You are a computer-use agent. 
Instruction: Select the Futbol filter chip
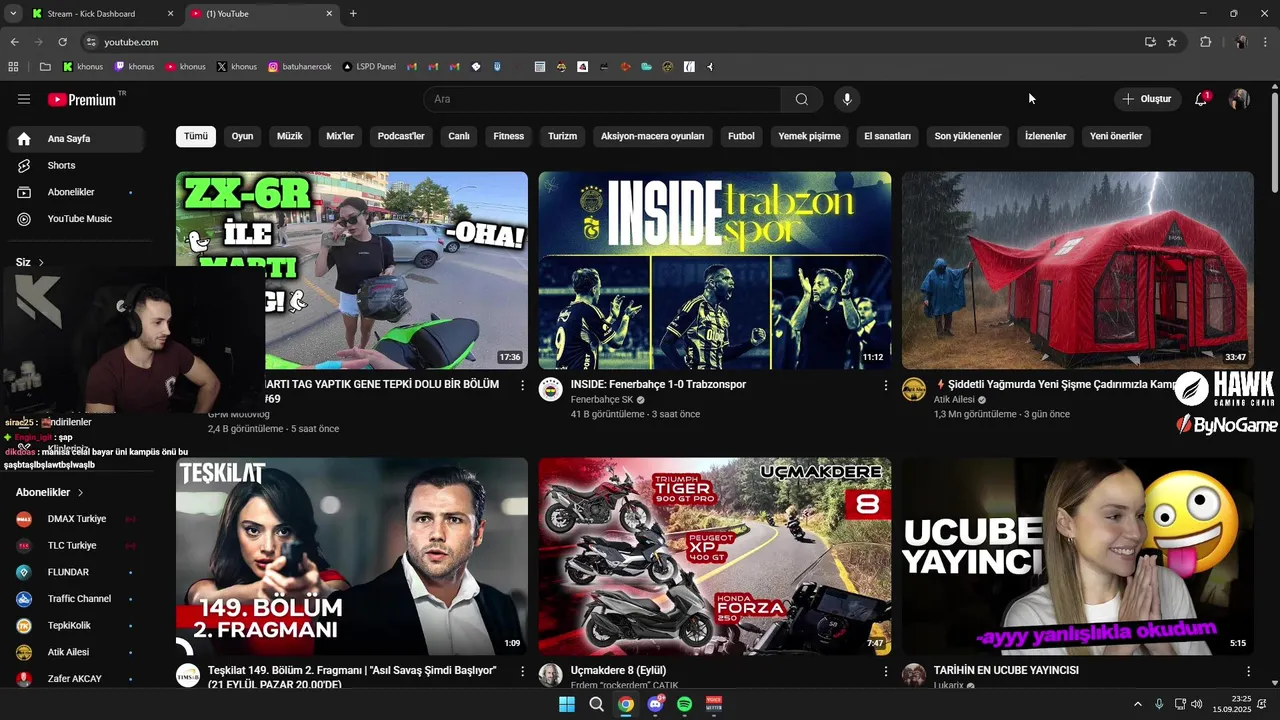pyautogui.click(x=741, y=136)
